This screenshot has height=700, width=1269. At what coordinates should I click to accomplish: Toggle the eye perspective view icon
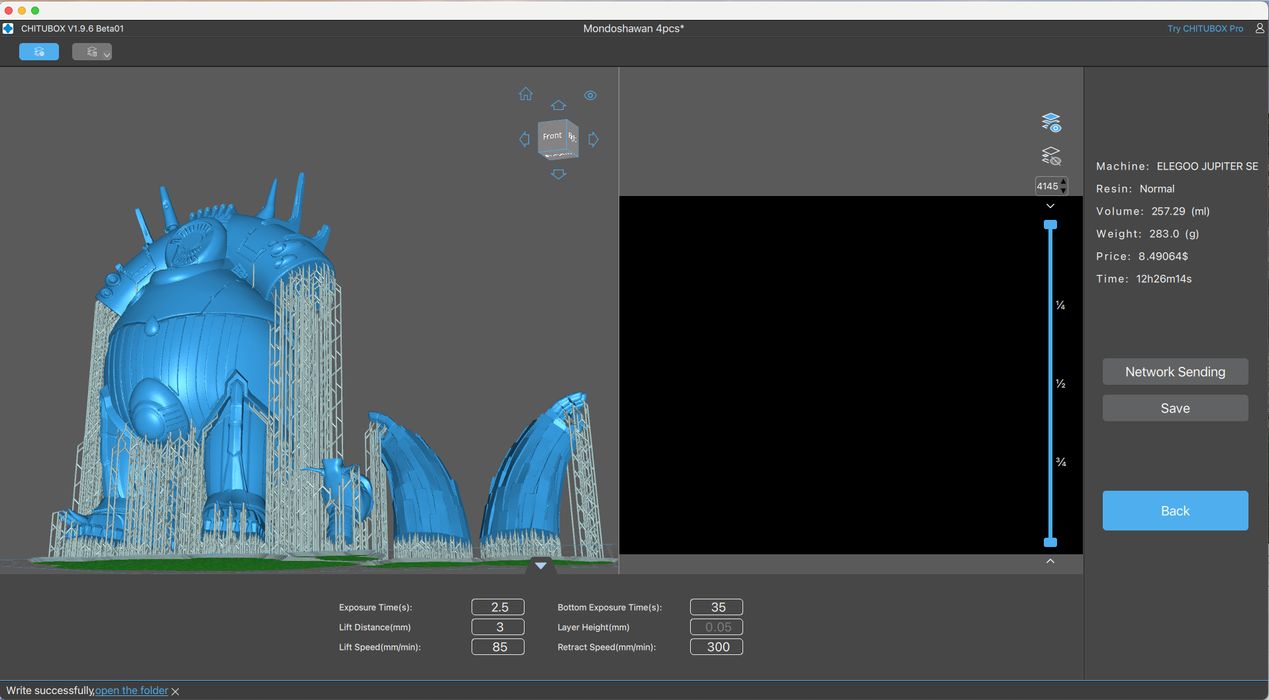590,96
